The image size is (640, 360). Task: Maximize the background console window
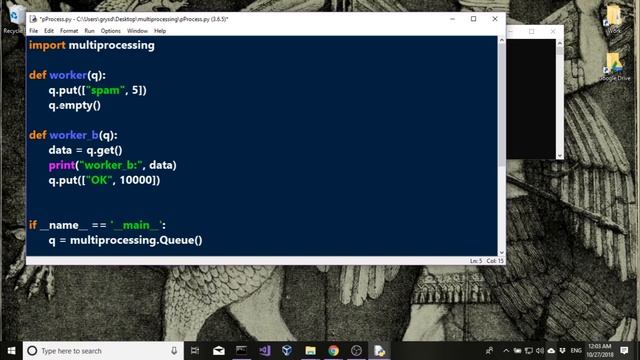(x=531, y=31)
